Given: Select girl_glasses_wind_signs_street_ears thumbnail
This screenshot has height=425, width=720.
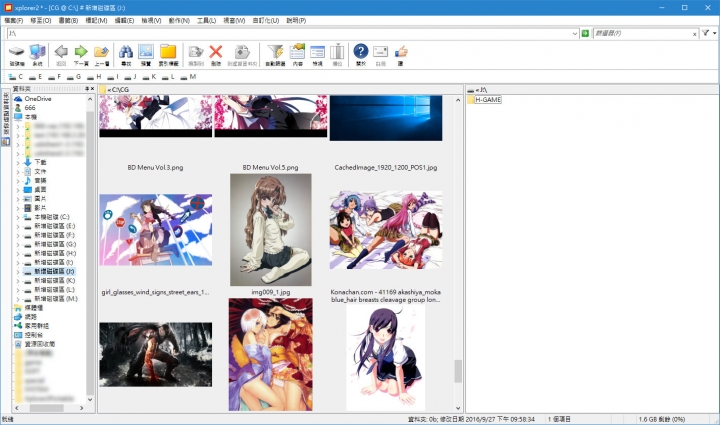Looking at the screenshot, I should tap(156, 229).
